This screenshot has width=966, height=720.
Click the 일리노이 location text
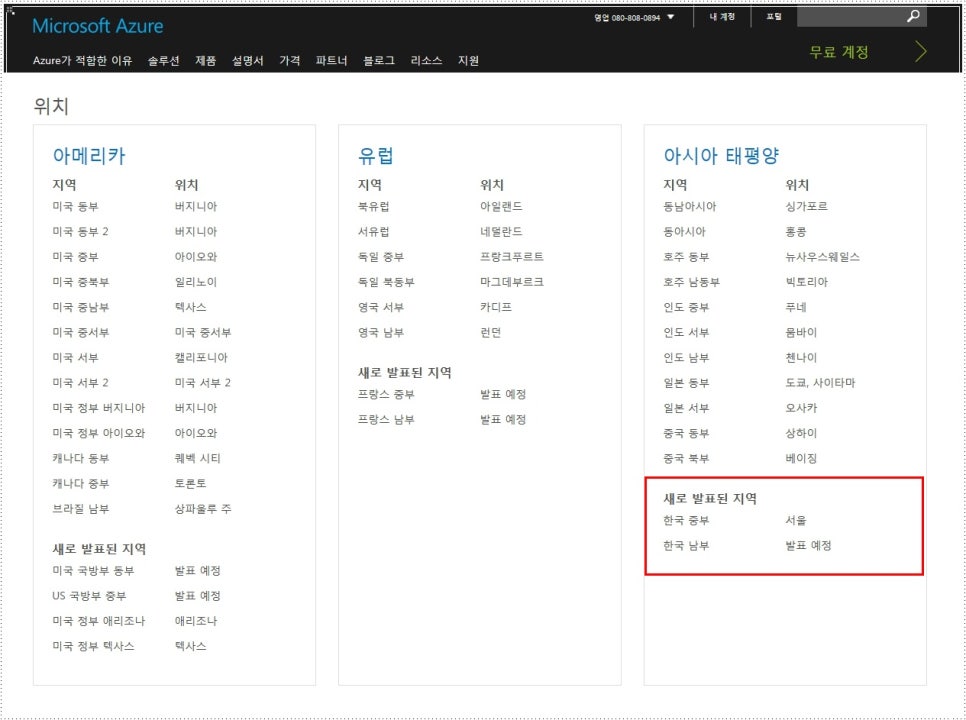tap(196, 282)
